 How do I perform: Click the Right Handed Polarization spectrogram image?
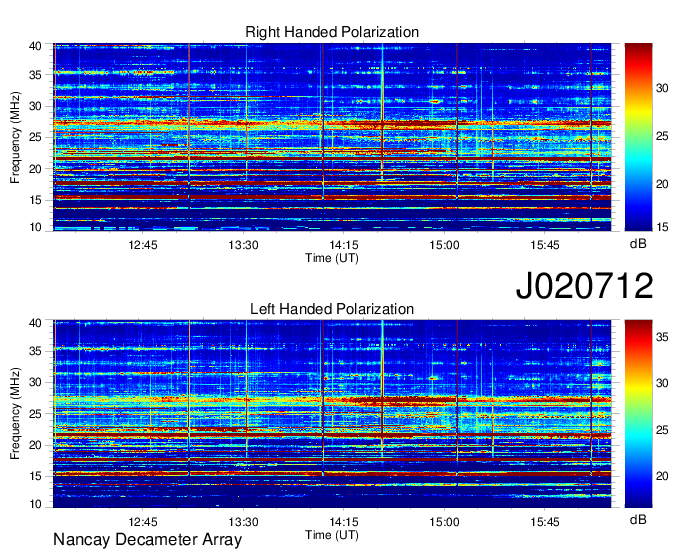[332, 137]
